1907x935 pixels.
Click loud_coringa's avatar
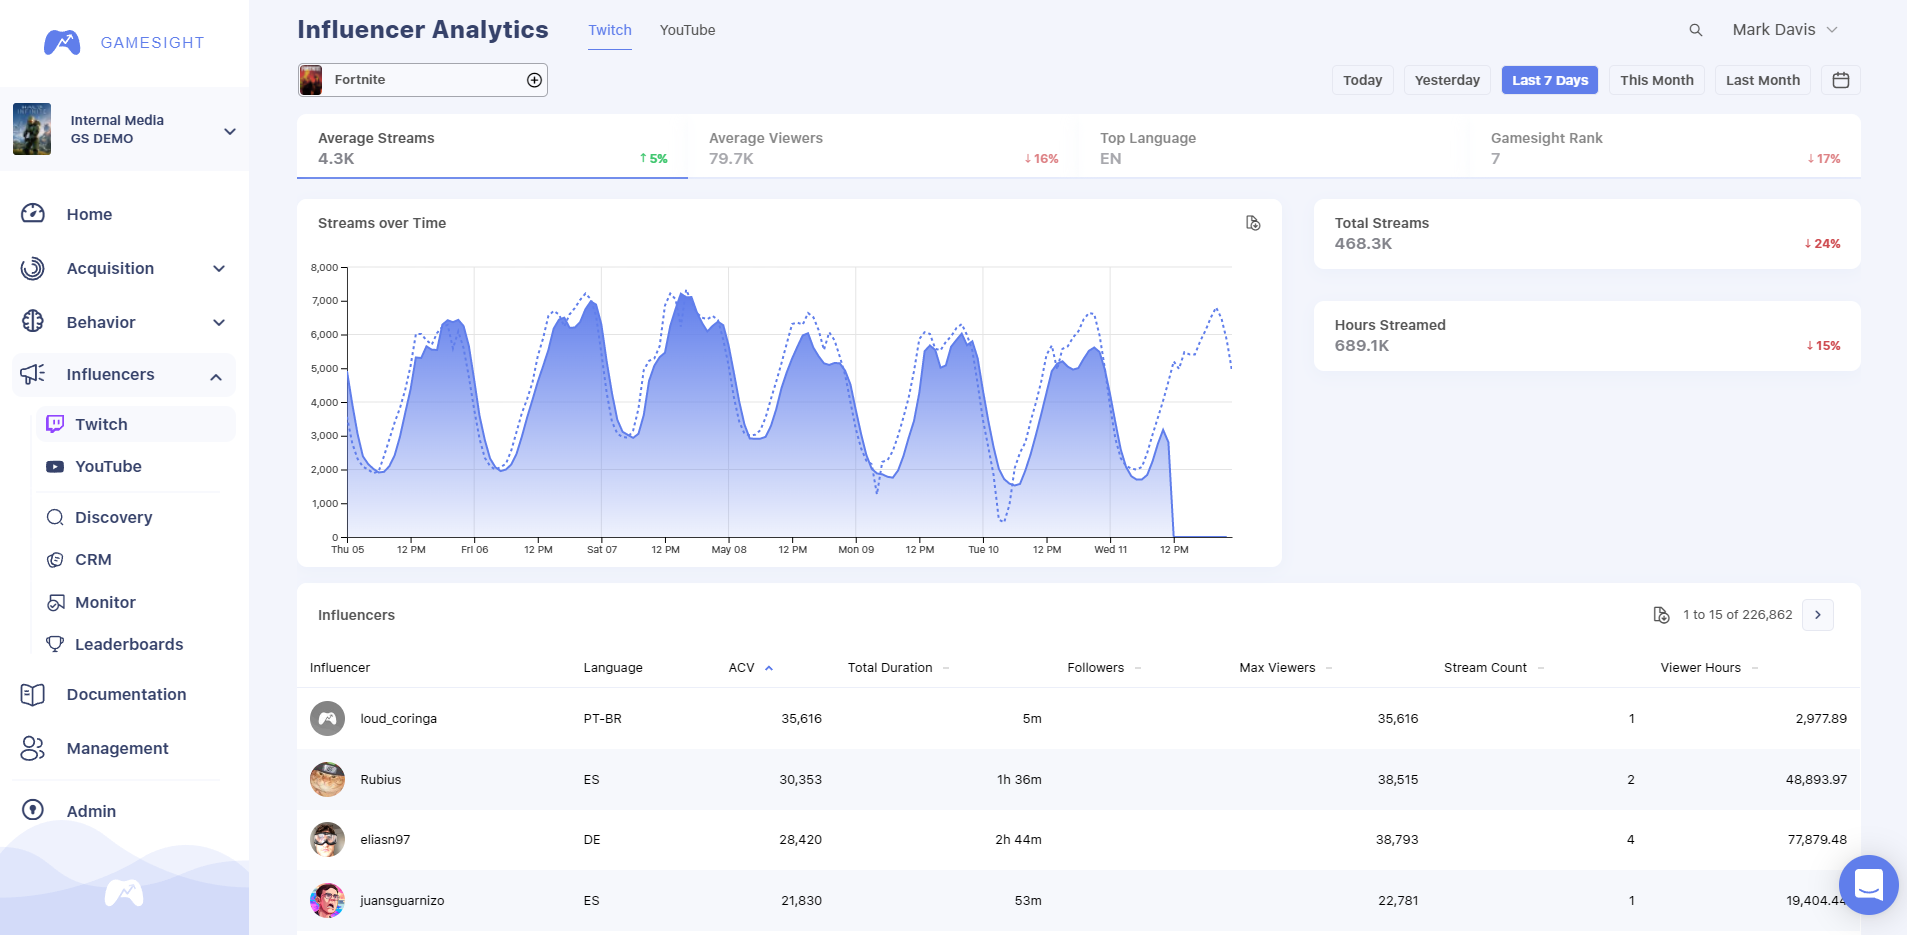(327, 718)
